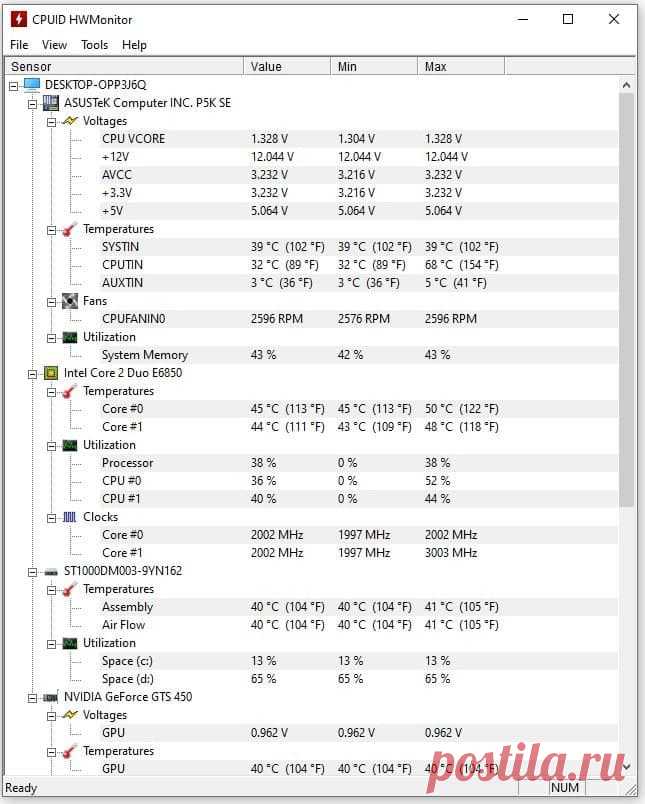645x804 pixels.
Task: Click the Value column header
Action: (287, 67)
